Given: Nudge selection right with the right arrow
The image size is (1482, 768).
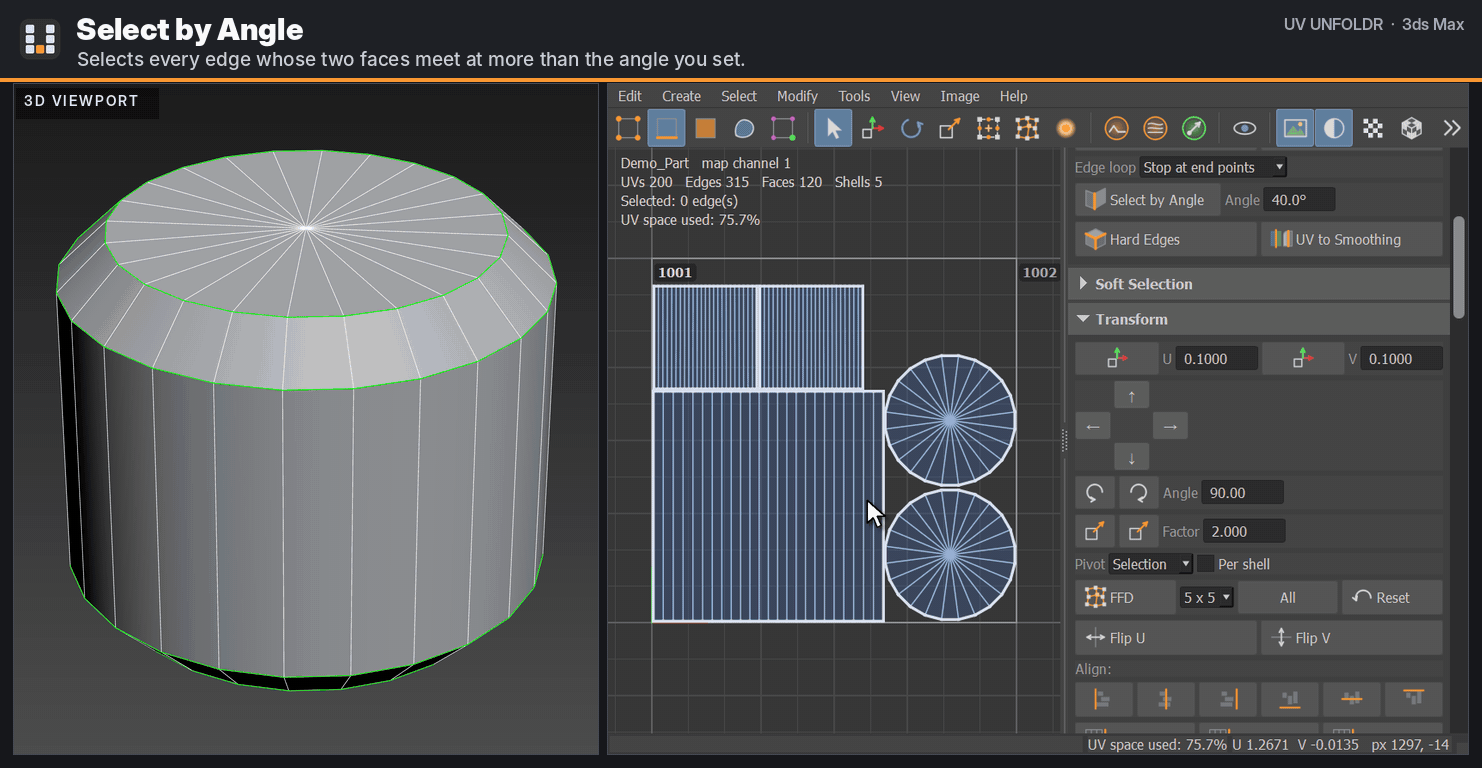Looking at the screenshot, I should coord(1170,427).
